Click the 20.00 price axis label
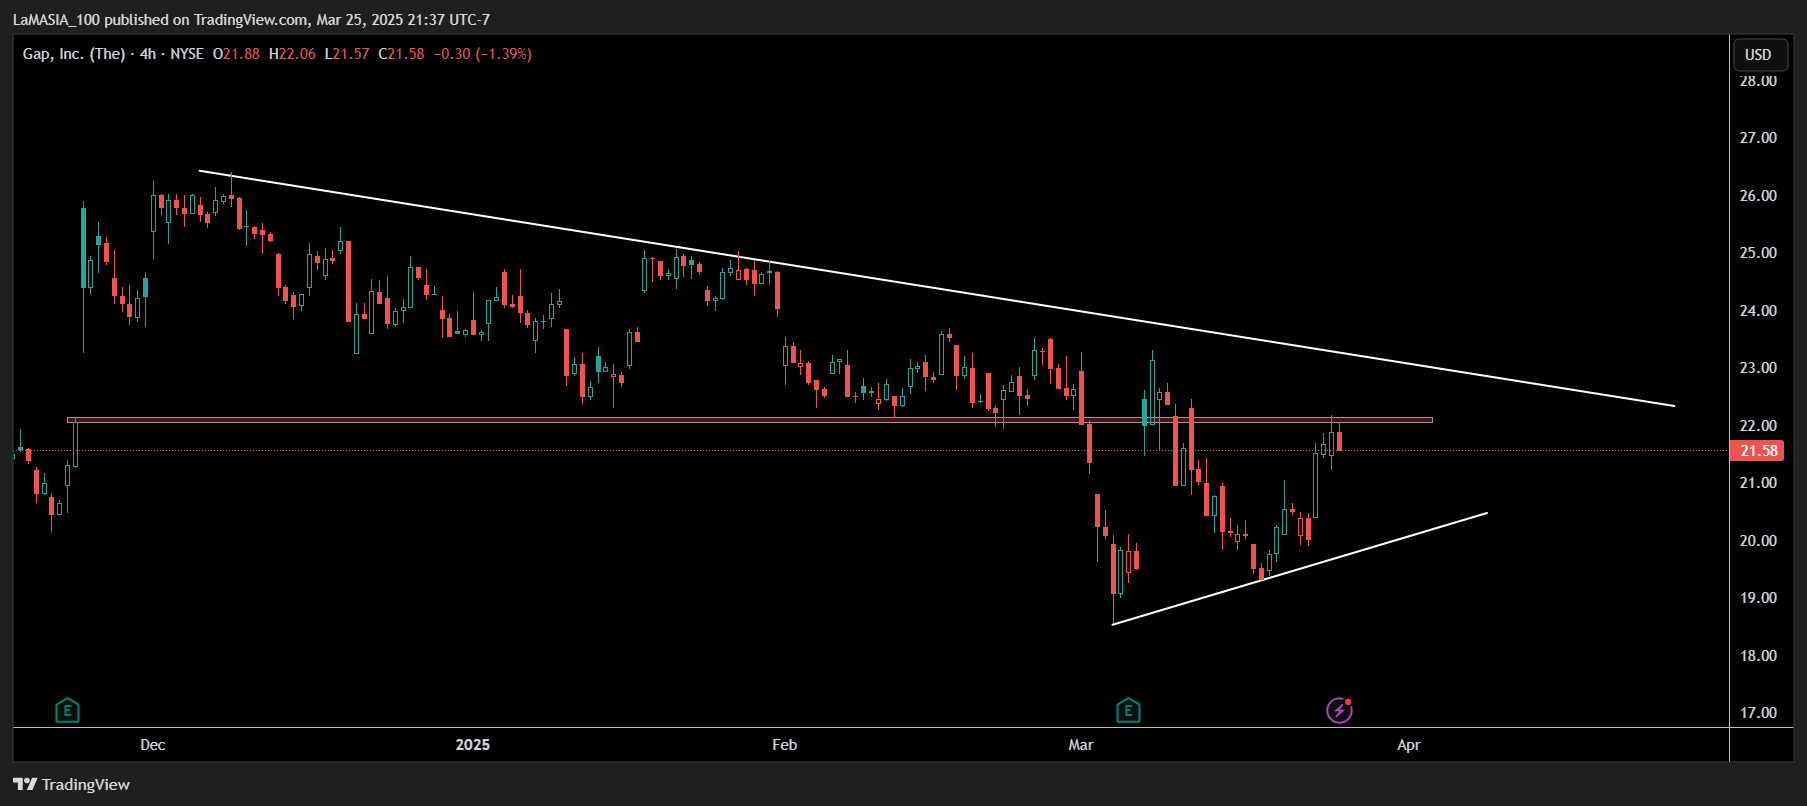 (x=1758, y=541)
